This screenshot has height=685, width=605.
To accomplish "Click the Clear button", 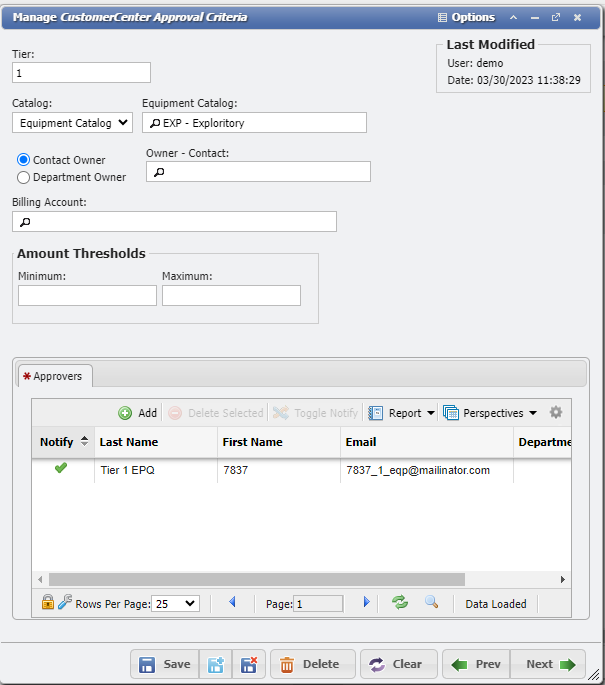I will coord(397,664).
